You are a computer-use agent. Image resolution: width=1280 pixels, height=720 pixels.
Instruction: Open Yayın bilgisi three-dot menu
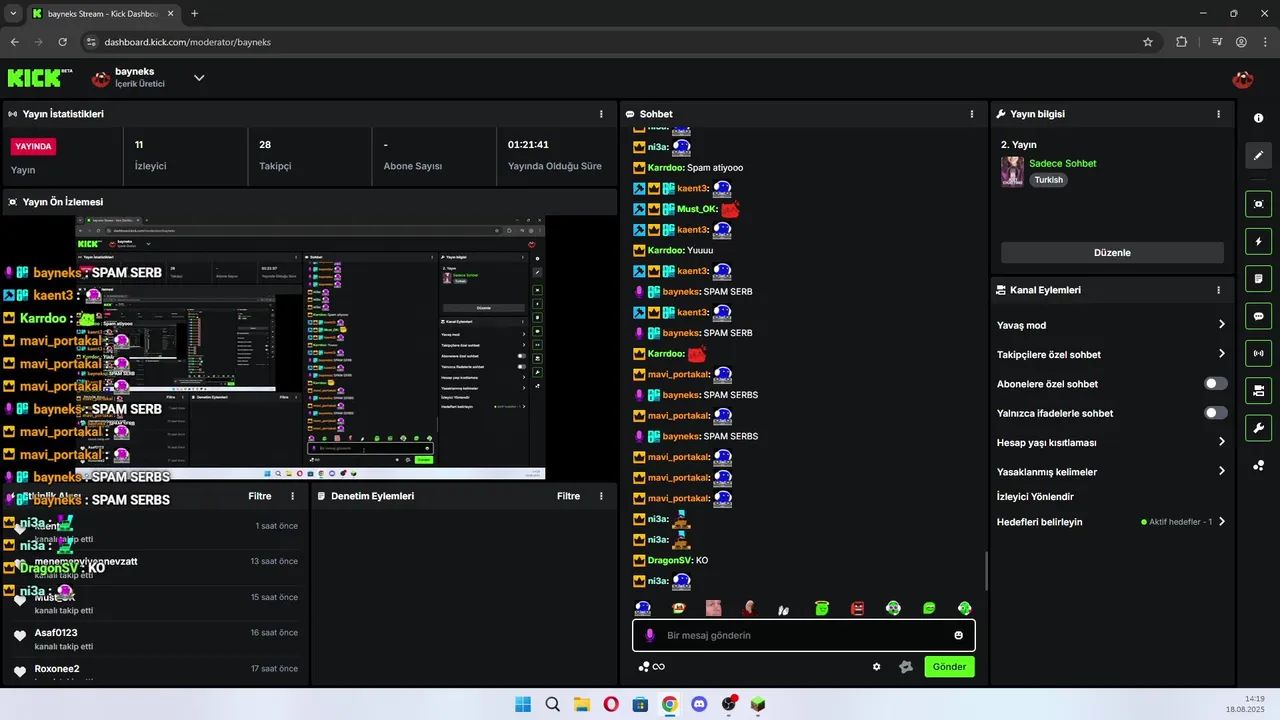pyautogui.click(x=1218, y=114)
